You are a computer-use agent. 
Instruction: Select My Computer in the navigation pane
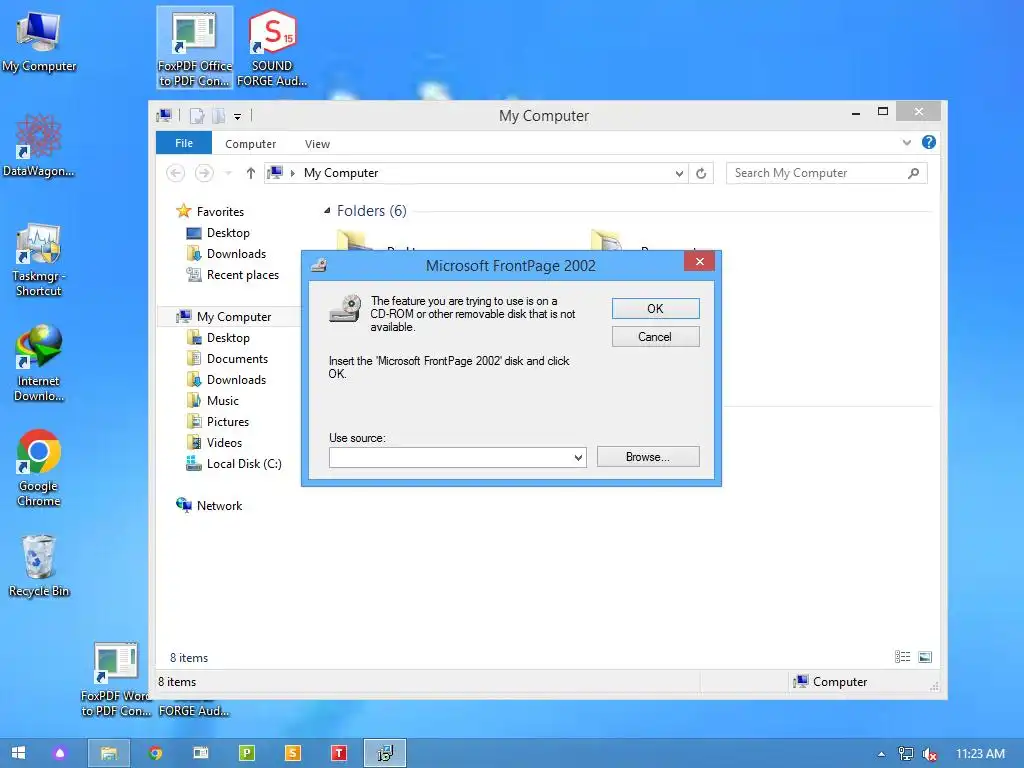233,317
